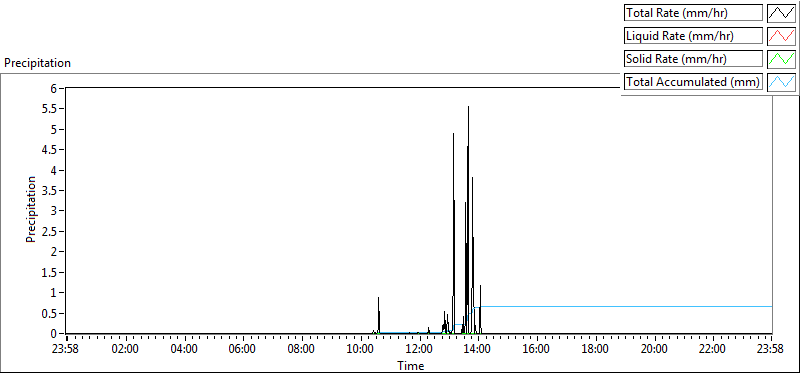Image resolution: width=800 pixels, height=373 pixels.
Task: Click the vertical Precipitation axis label
Action: (31, 209)
